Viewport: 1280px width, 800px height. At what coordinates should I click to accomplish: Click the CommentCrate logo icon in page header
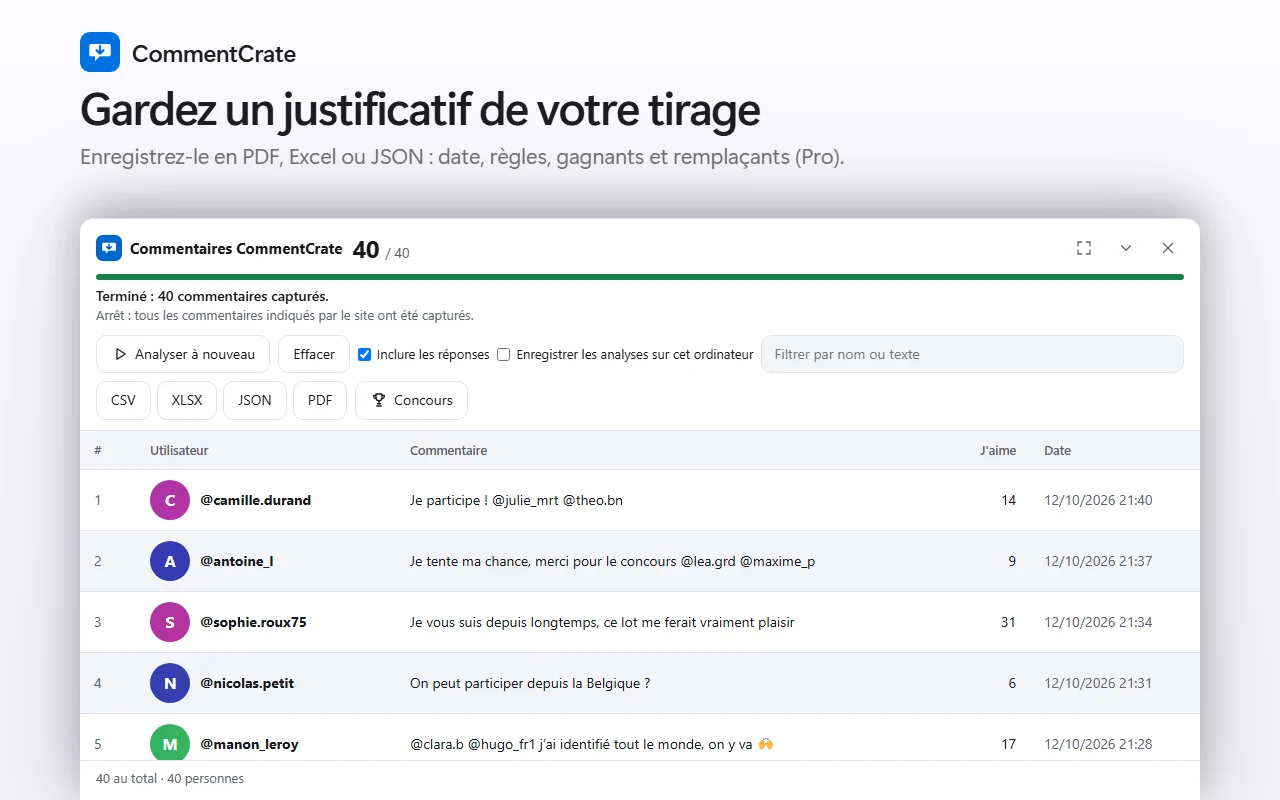[100, 52]
